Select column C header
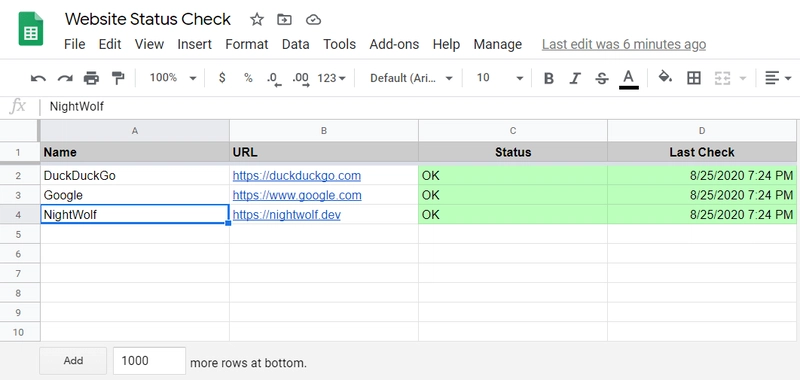800x380 pixels. 513,131
